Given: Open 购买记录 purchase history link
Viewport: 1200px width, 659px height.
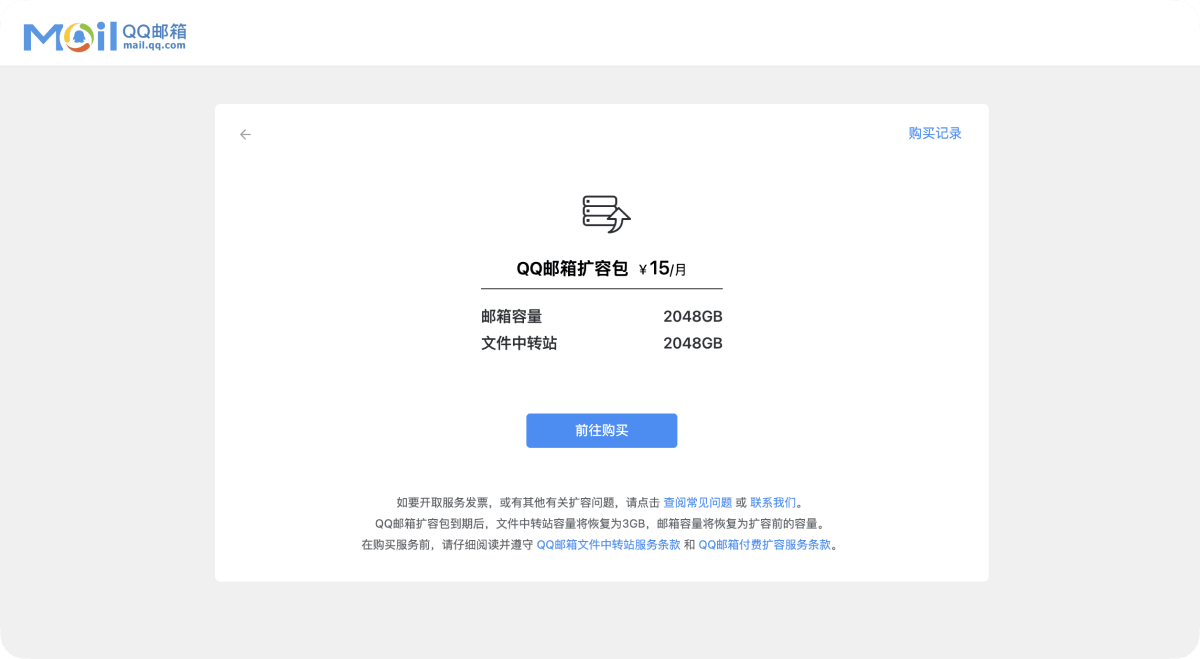Looking at the screenshot, I should click(935, 133).
